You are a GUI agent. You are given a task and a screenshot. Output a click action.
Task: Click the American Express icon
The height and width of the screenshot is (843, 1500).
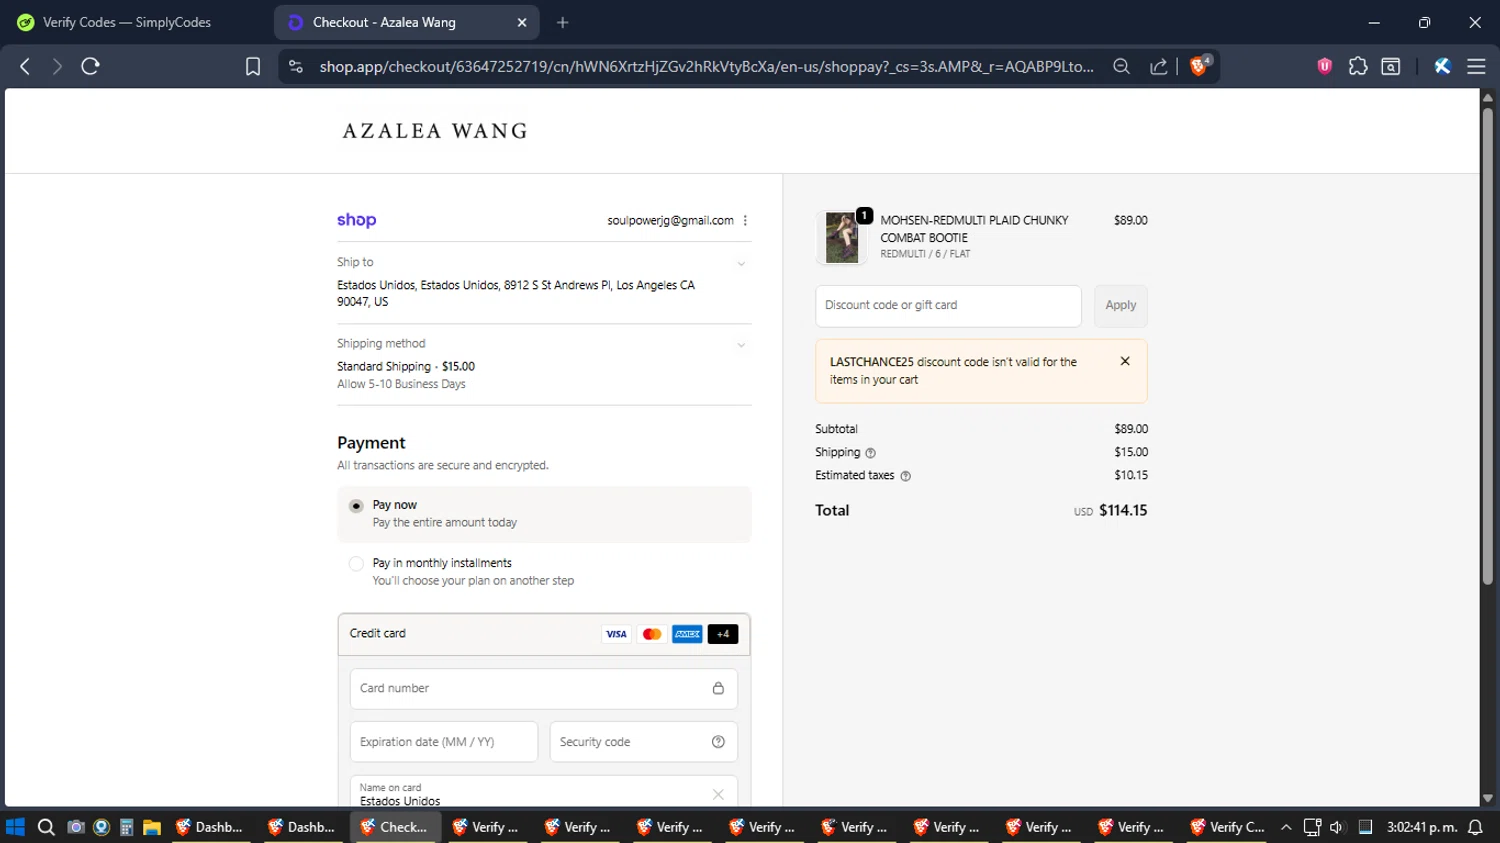coord(687,634)
